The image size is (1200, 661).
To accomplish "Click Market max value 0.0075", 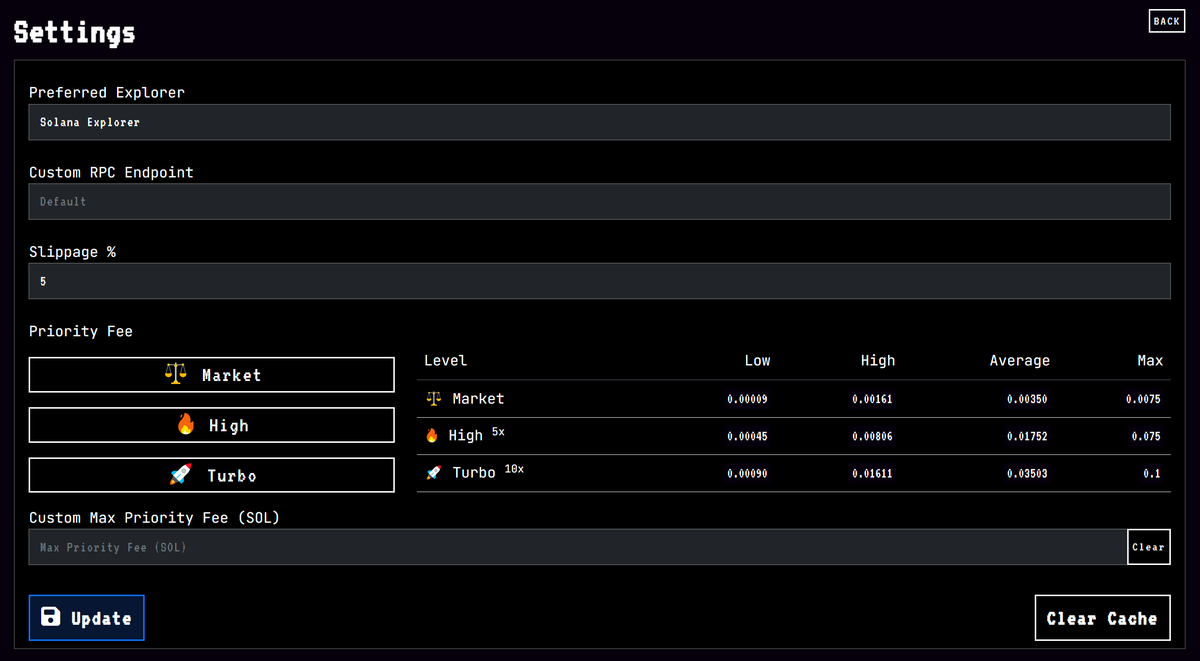I will click(x=1143, y=399).
